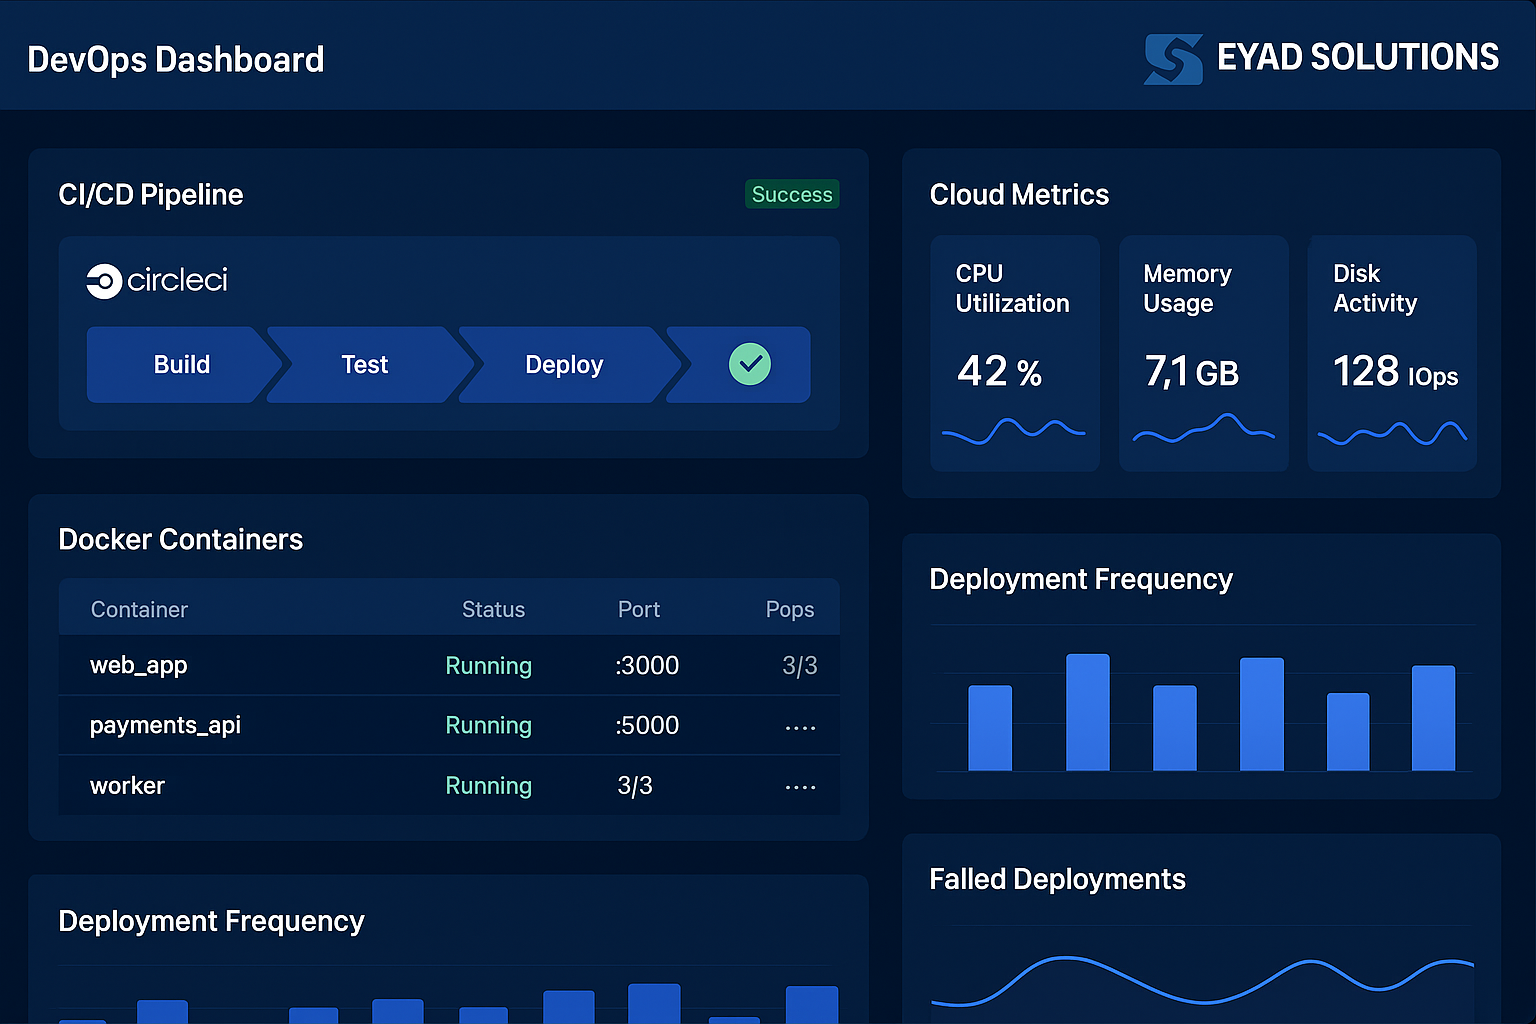
Task: Expand options for the worker container
Action: pyautogui.click(x=800, y=786)
